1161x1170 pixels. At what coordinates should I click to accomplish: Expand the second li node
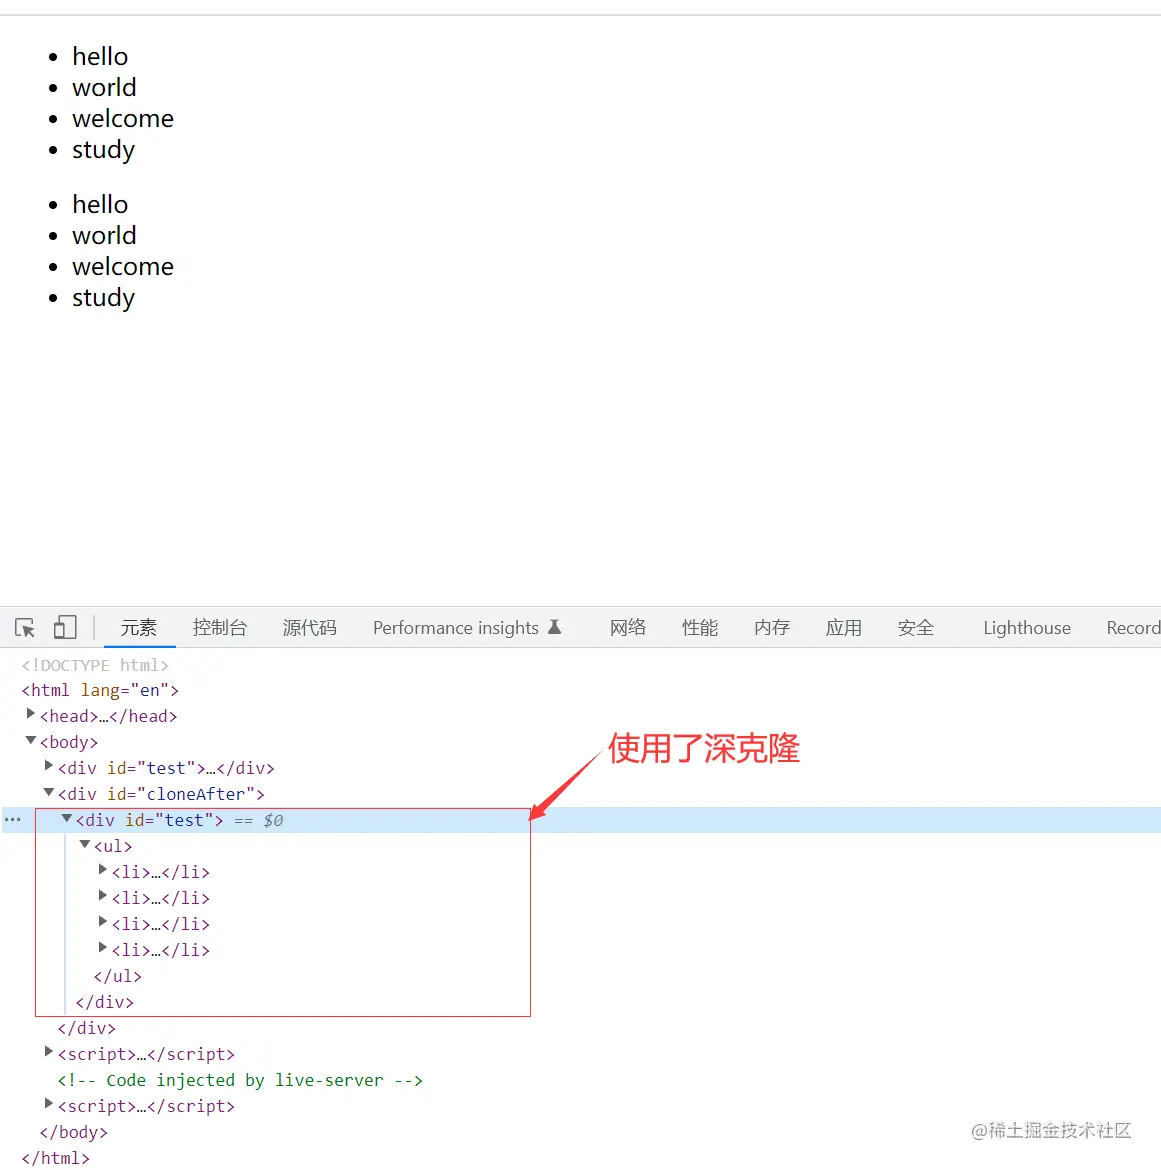coord(103,895)
